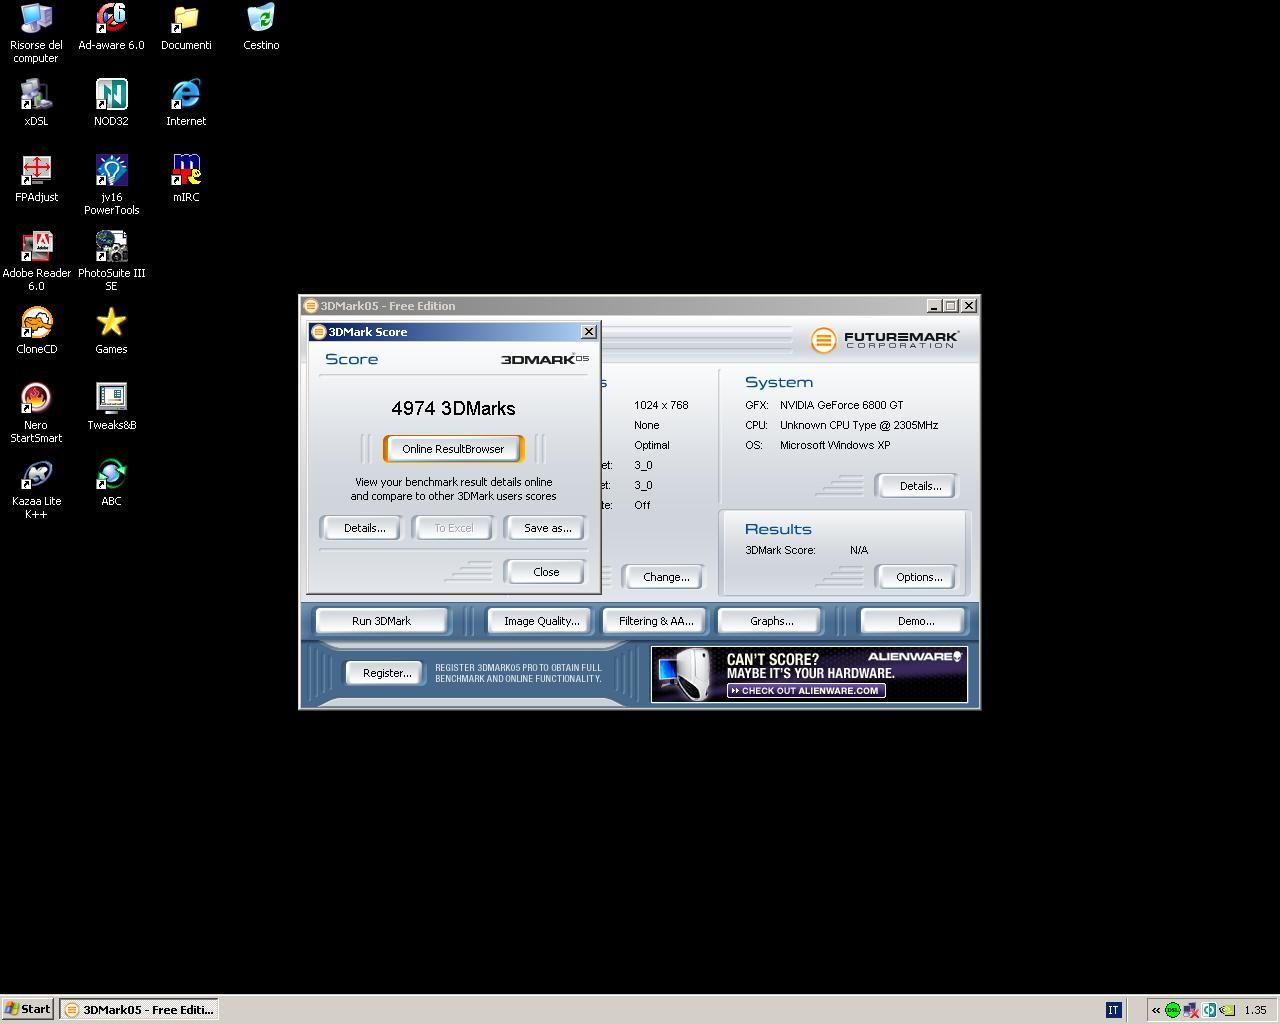This screenshot has width=1280, height=1024.
Task: Click the teal tray icon beside NVIDIA
Action: point(1209,1010)
